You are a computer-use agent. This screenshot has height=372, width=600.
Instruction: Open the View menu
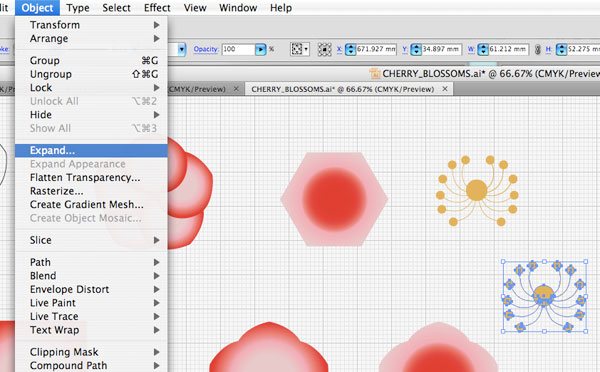(195, 8)
